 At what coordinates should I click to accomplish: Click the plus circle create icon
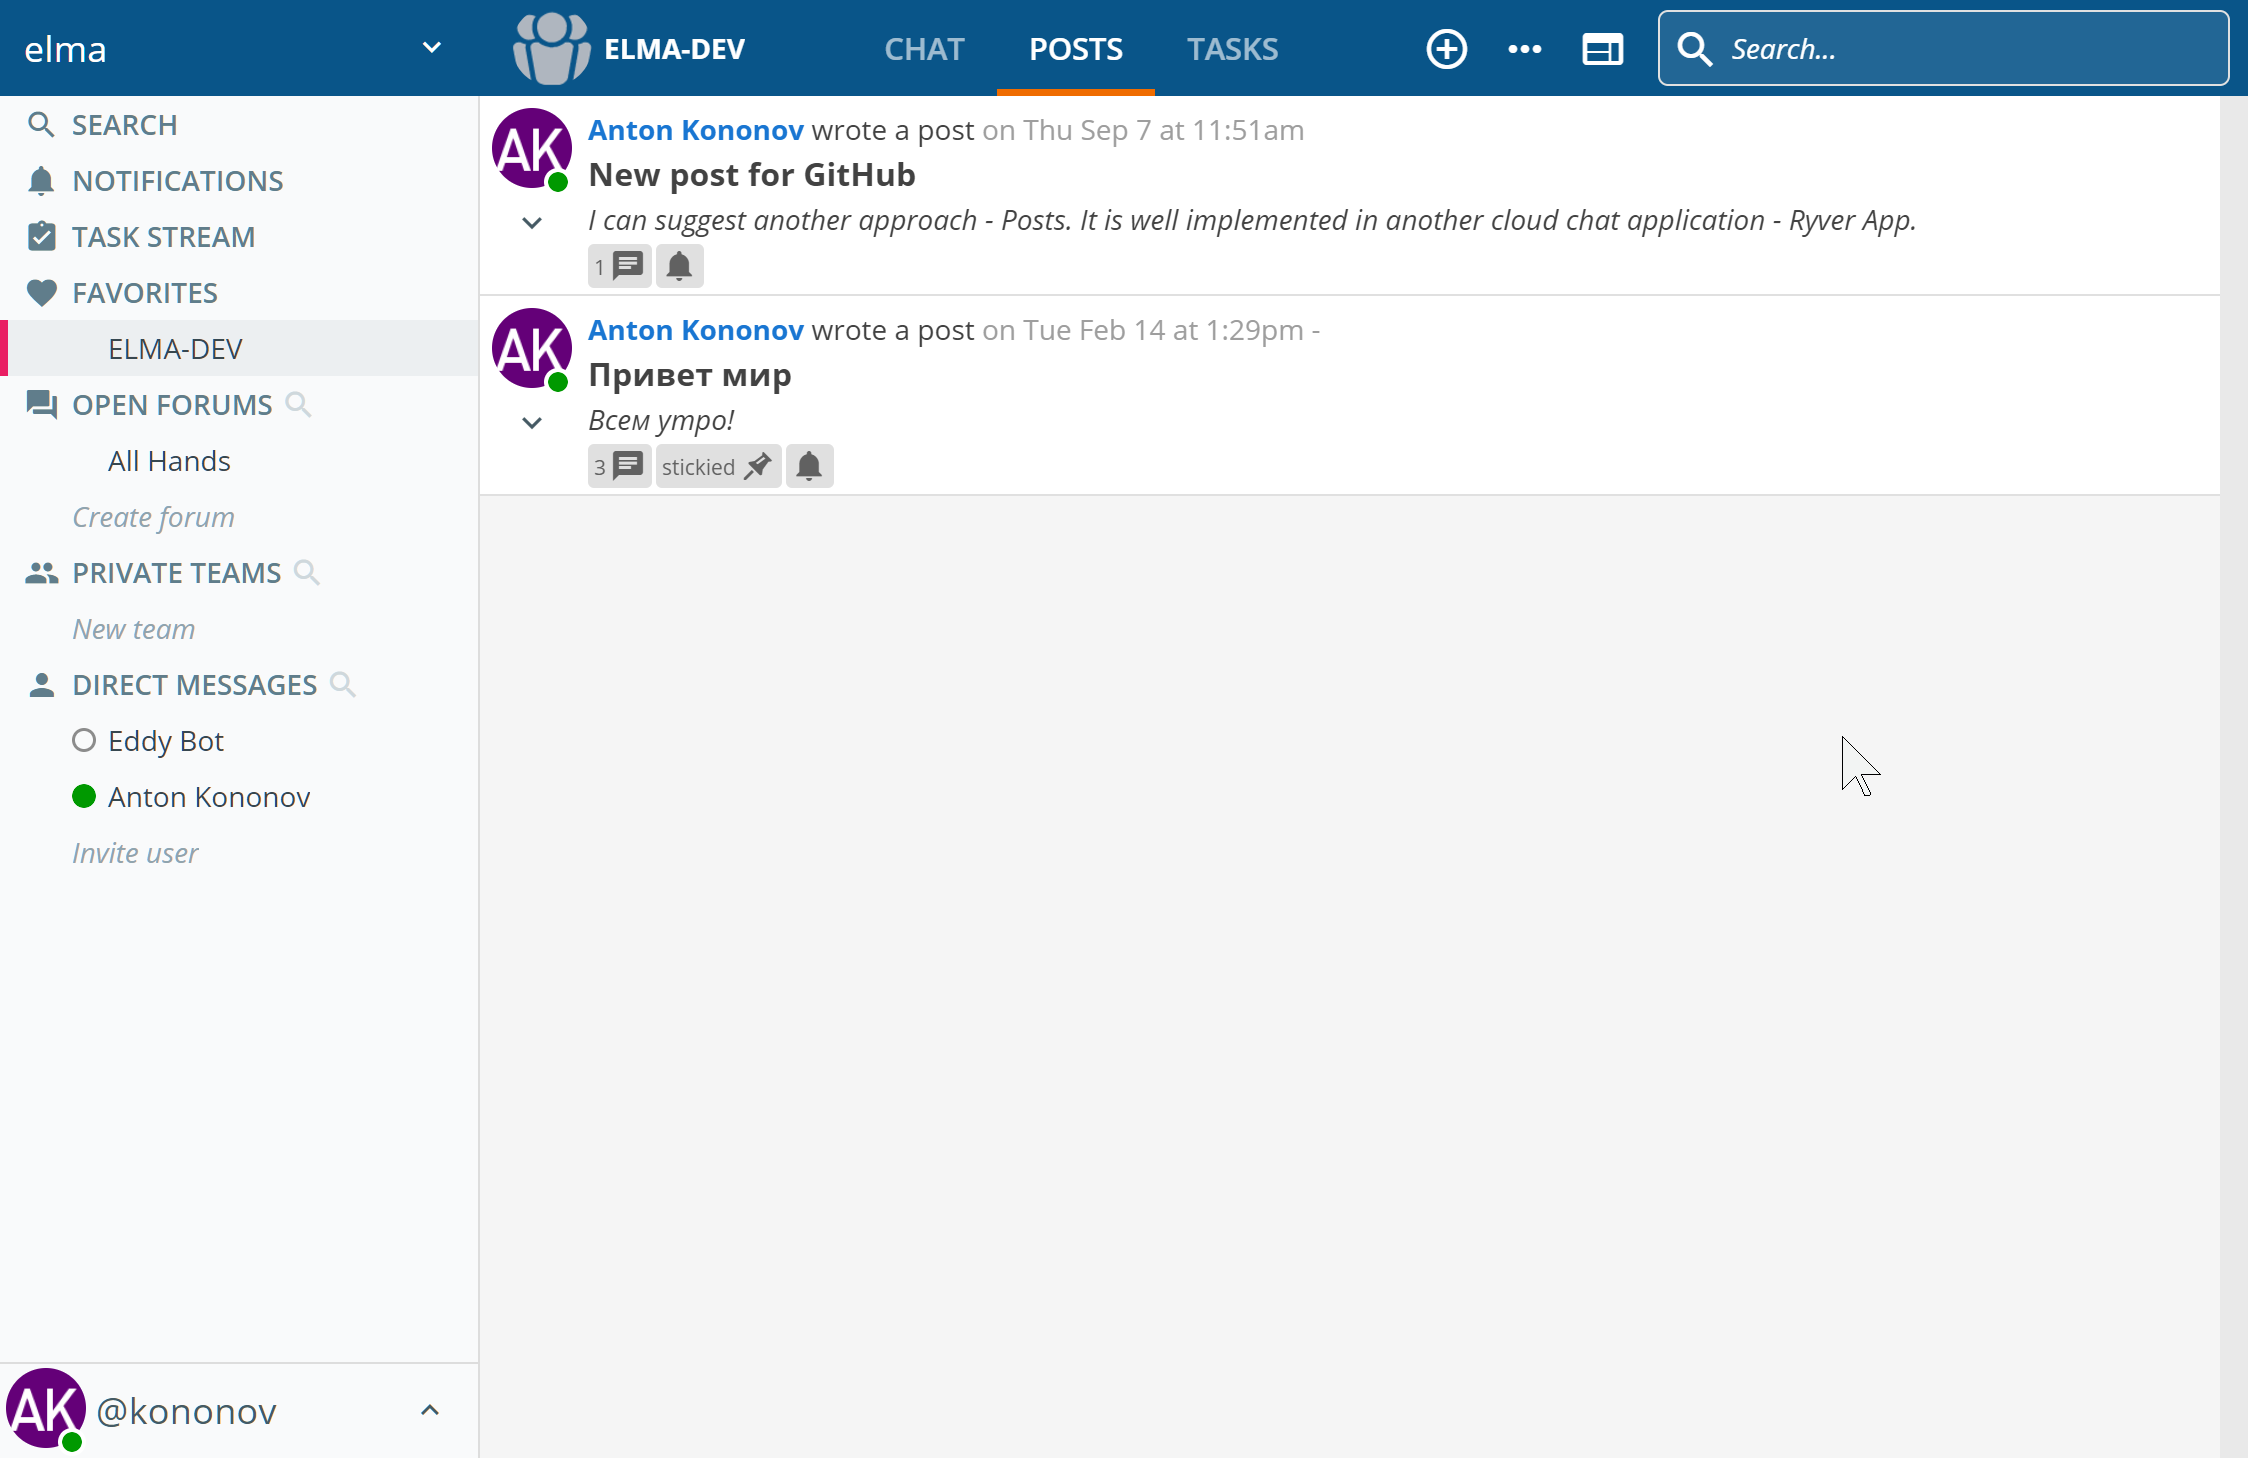click(1446, 49)
